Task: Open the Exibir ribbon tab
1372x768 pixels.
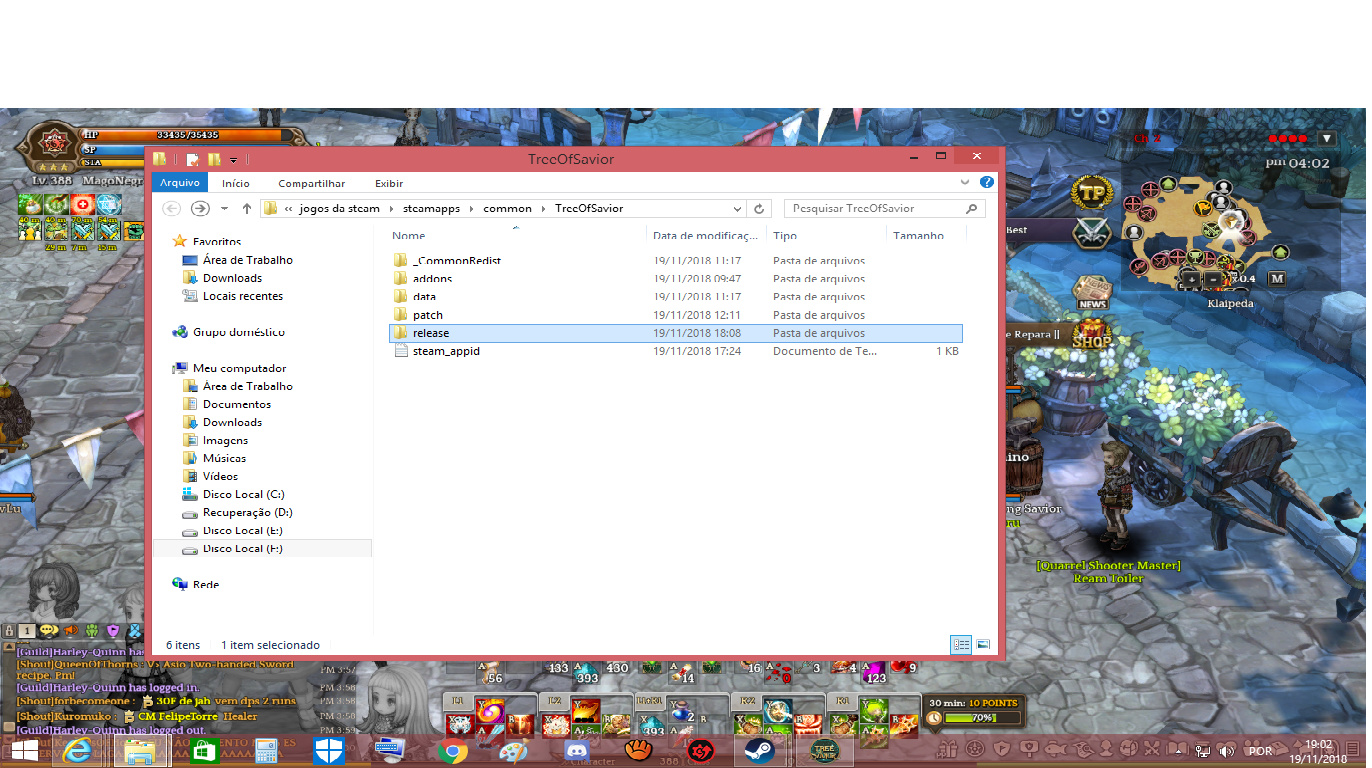Action: [x=389, y=183]
